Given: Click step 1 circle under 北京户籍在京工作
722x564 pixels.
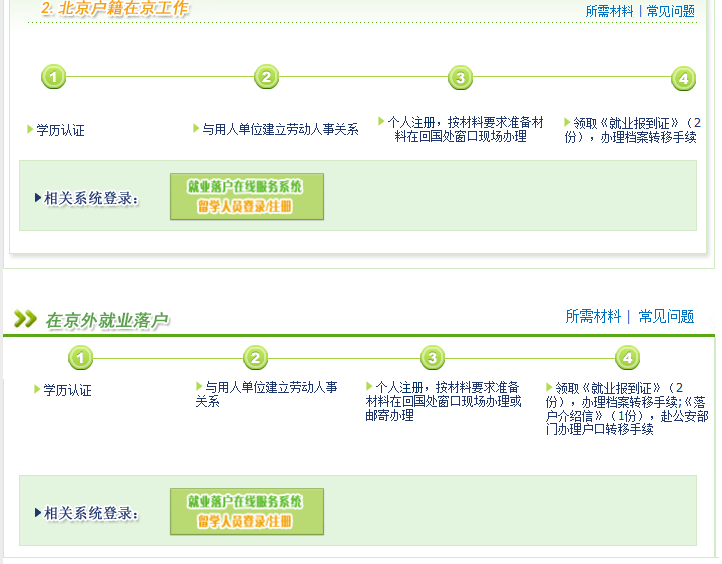Looking at the screenshot, I should pyautogui.click(x=54, y=77).
